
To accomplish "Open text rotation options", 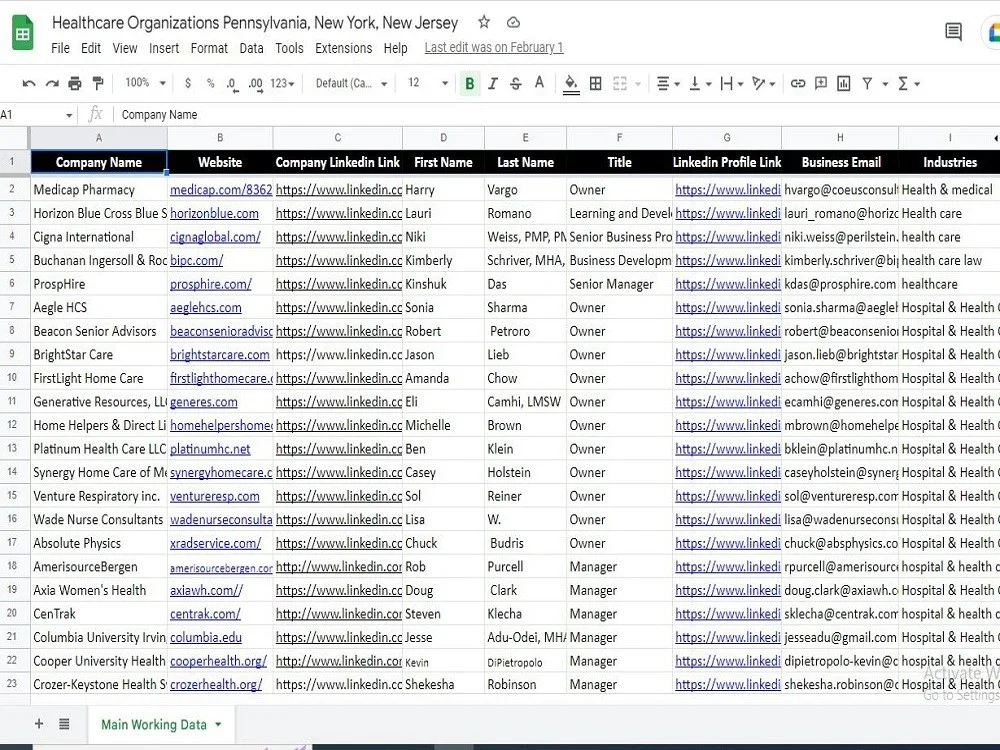I will [x=763, y=84].
